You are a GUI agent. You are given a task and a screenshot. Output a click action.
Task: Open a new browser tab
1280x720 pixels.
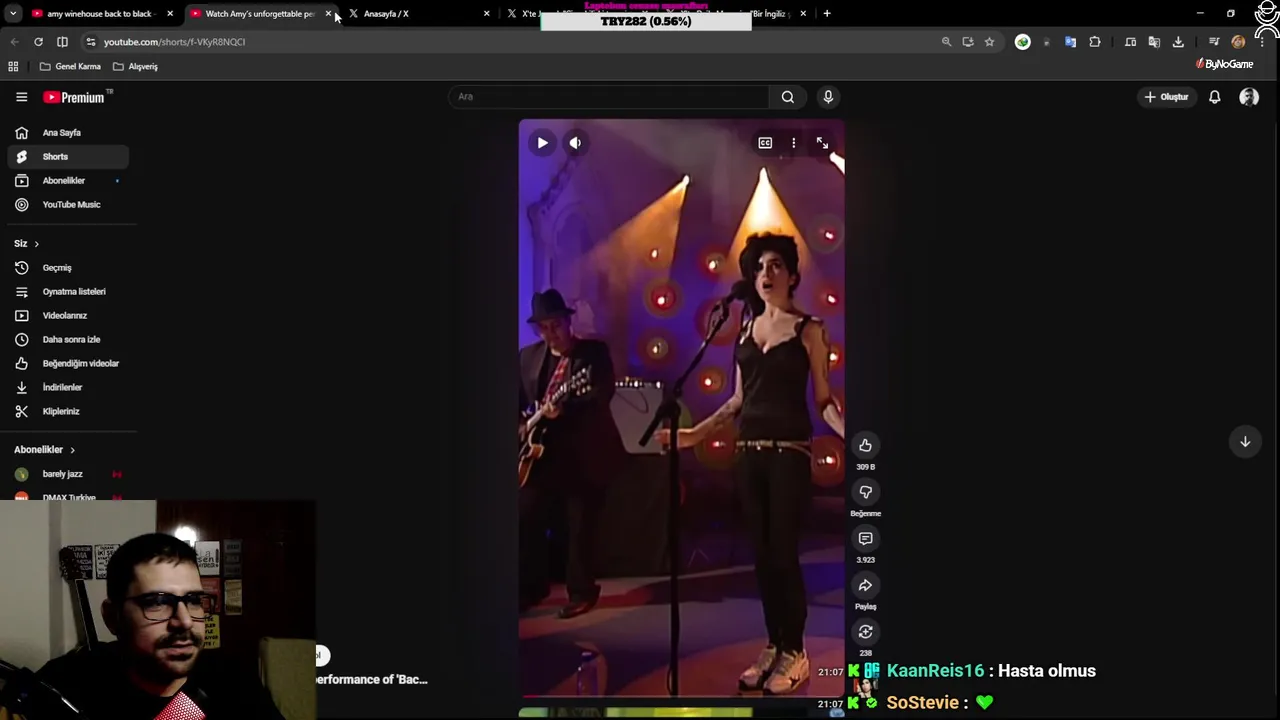(827, 14)
